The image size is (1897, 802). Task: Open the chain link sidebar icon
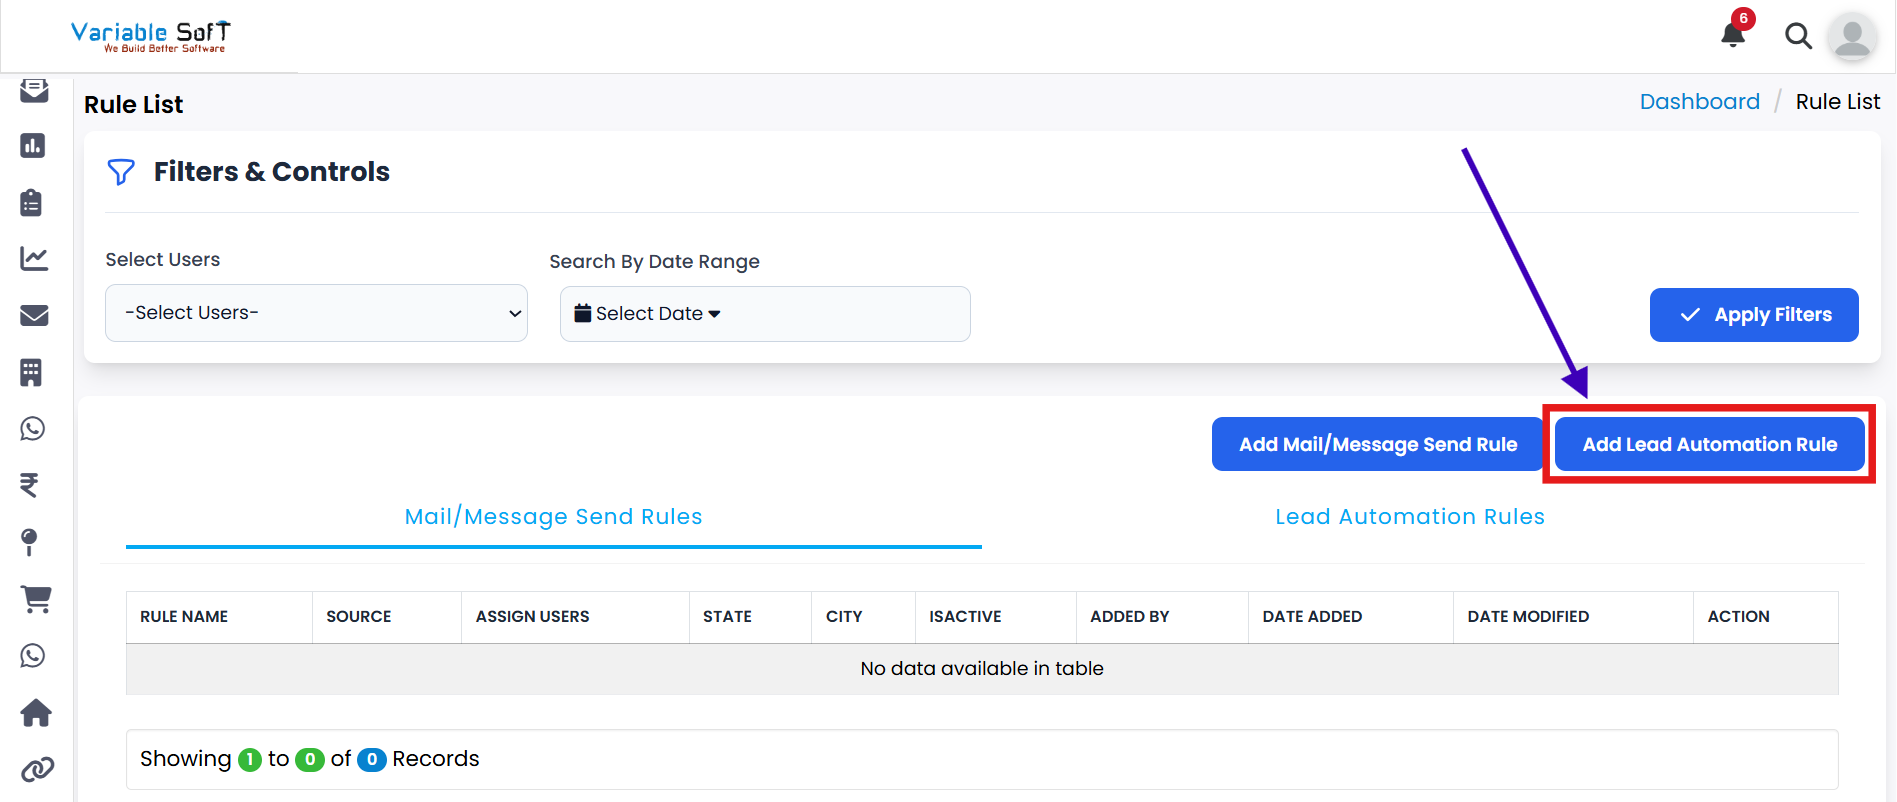click(37, 770)
